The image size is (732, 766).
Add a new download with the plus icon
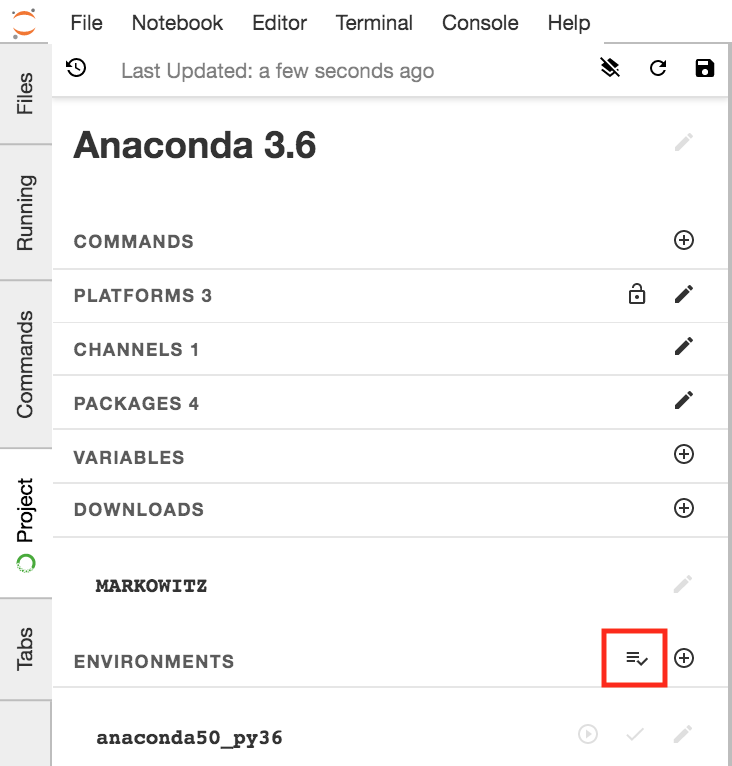684,508
